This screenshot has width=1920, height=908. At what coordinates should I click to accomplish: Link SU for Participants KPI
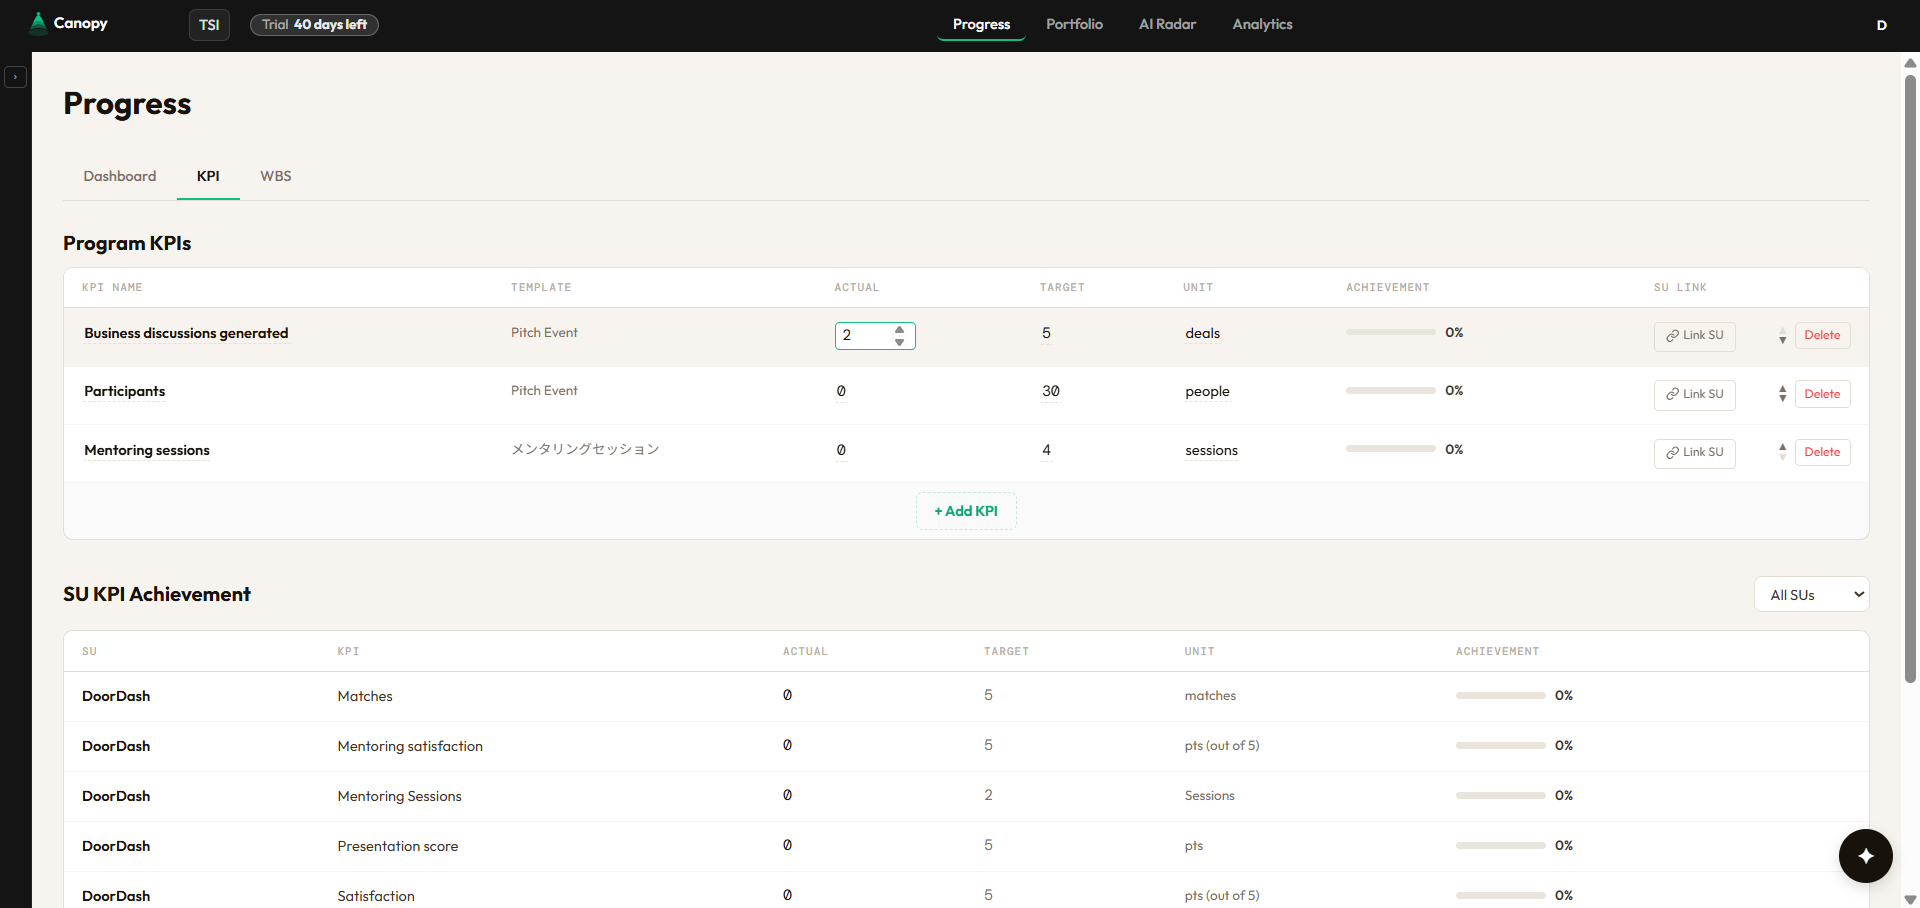(1695, 394)
